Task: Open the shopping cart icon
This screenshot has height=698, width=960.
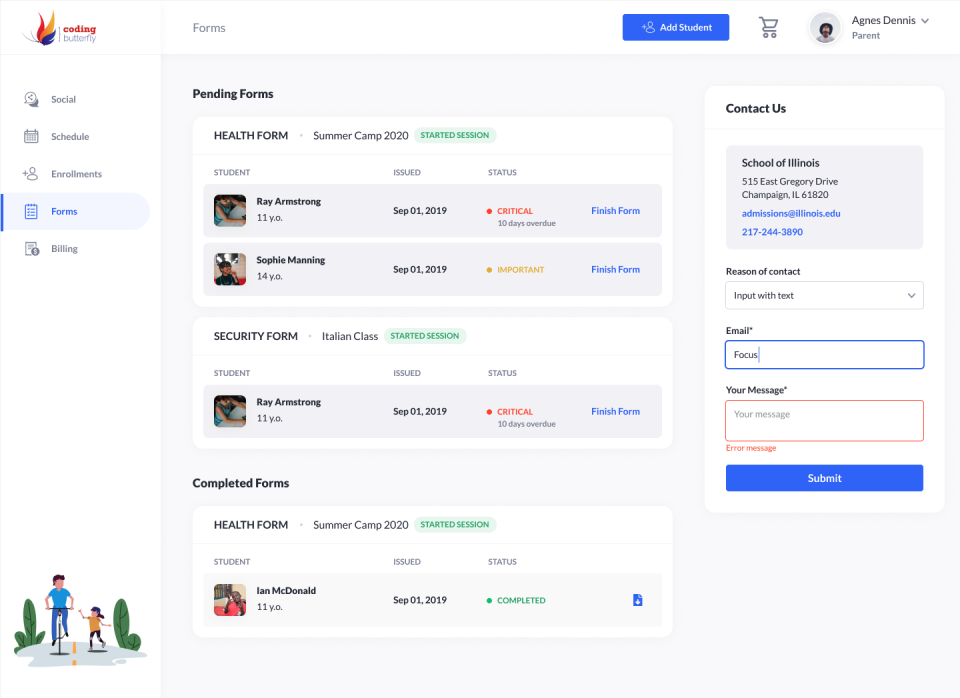Action: click(x=768, y=27)
